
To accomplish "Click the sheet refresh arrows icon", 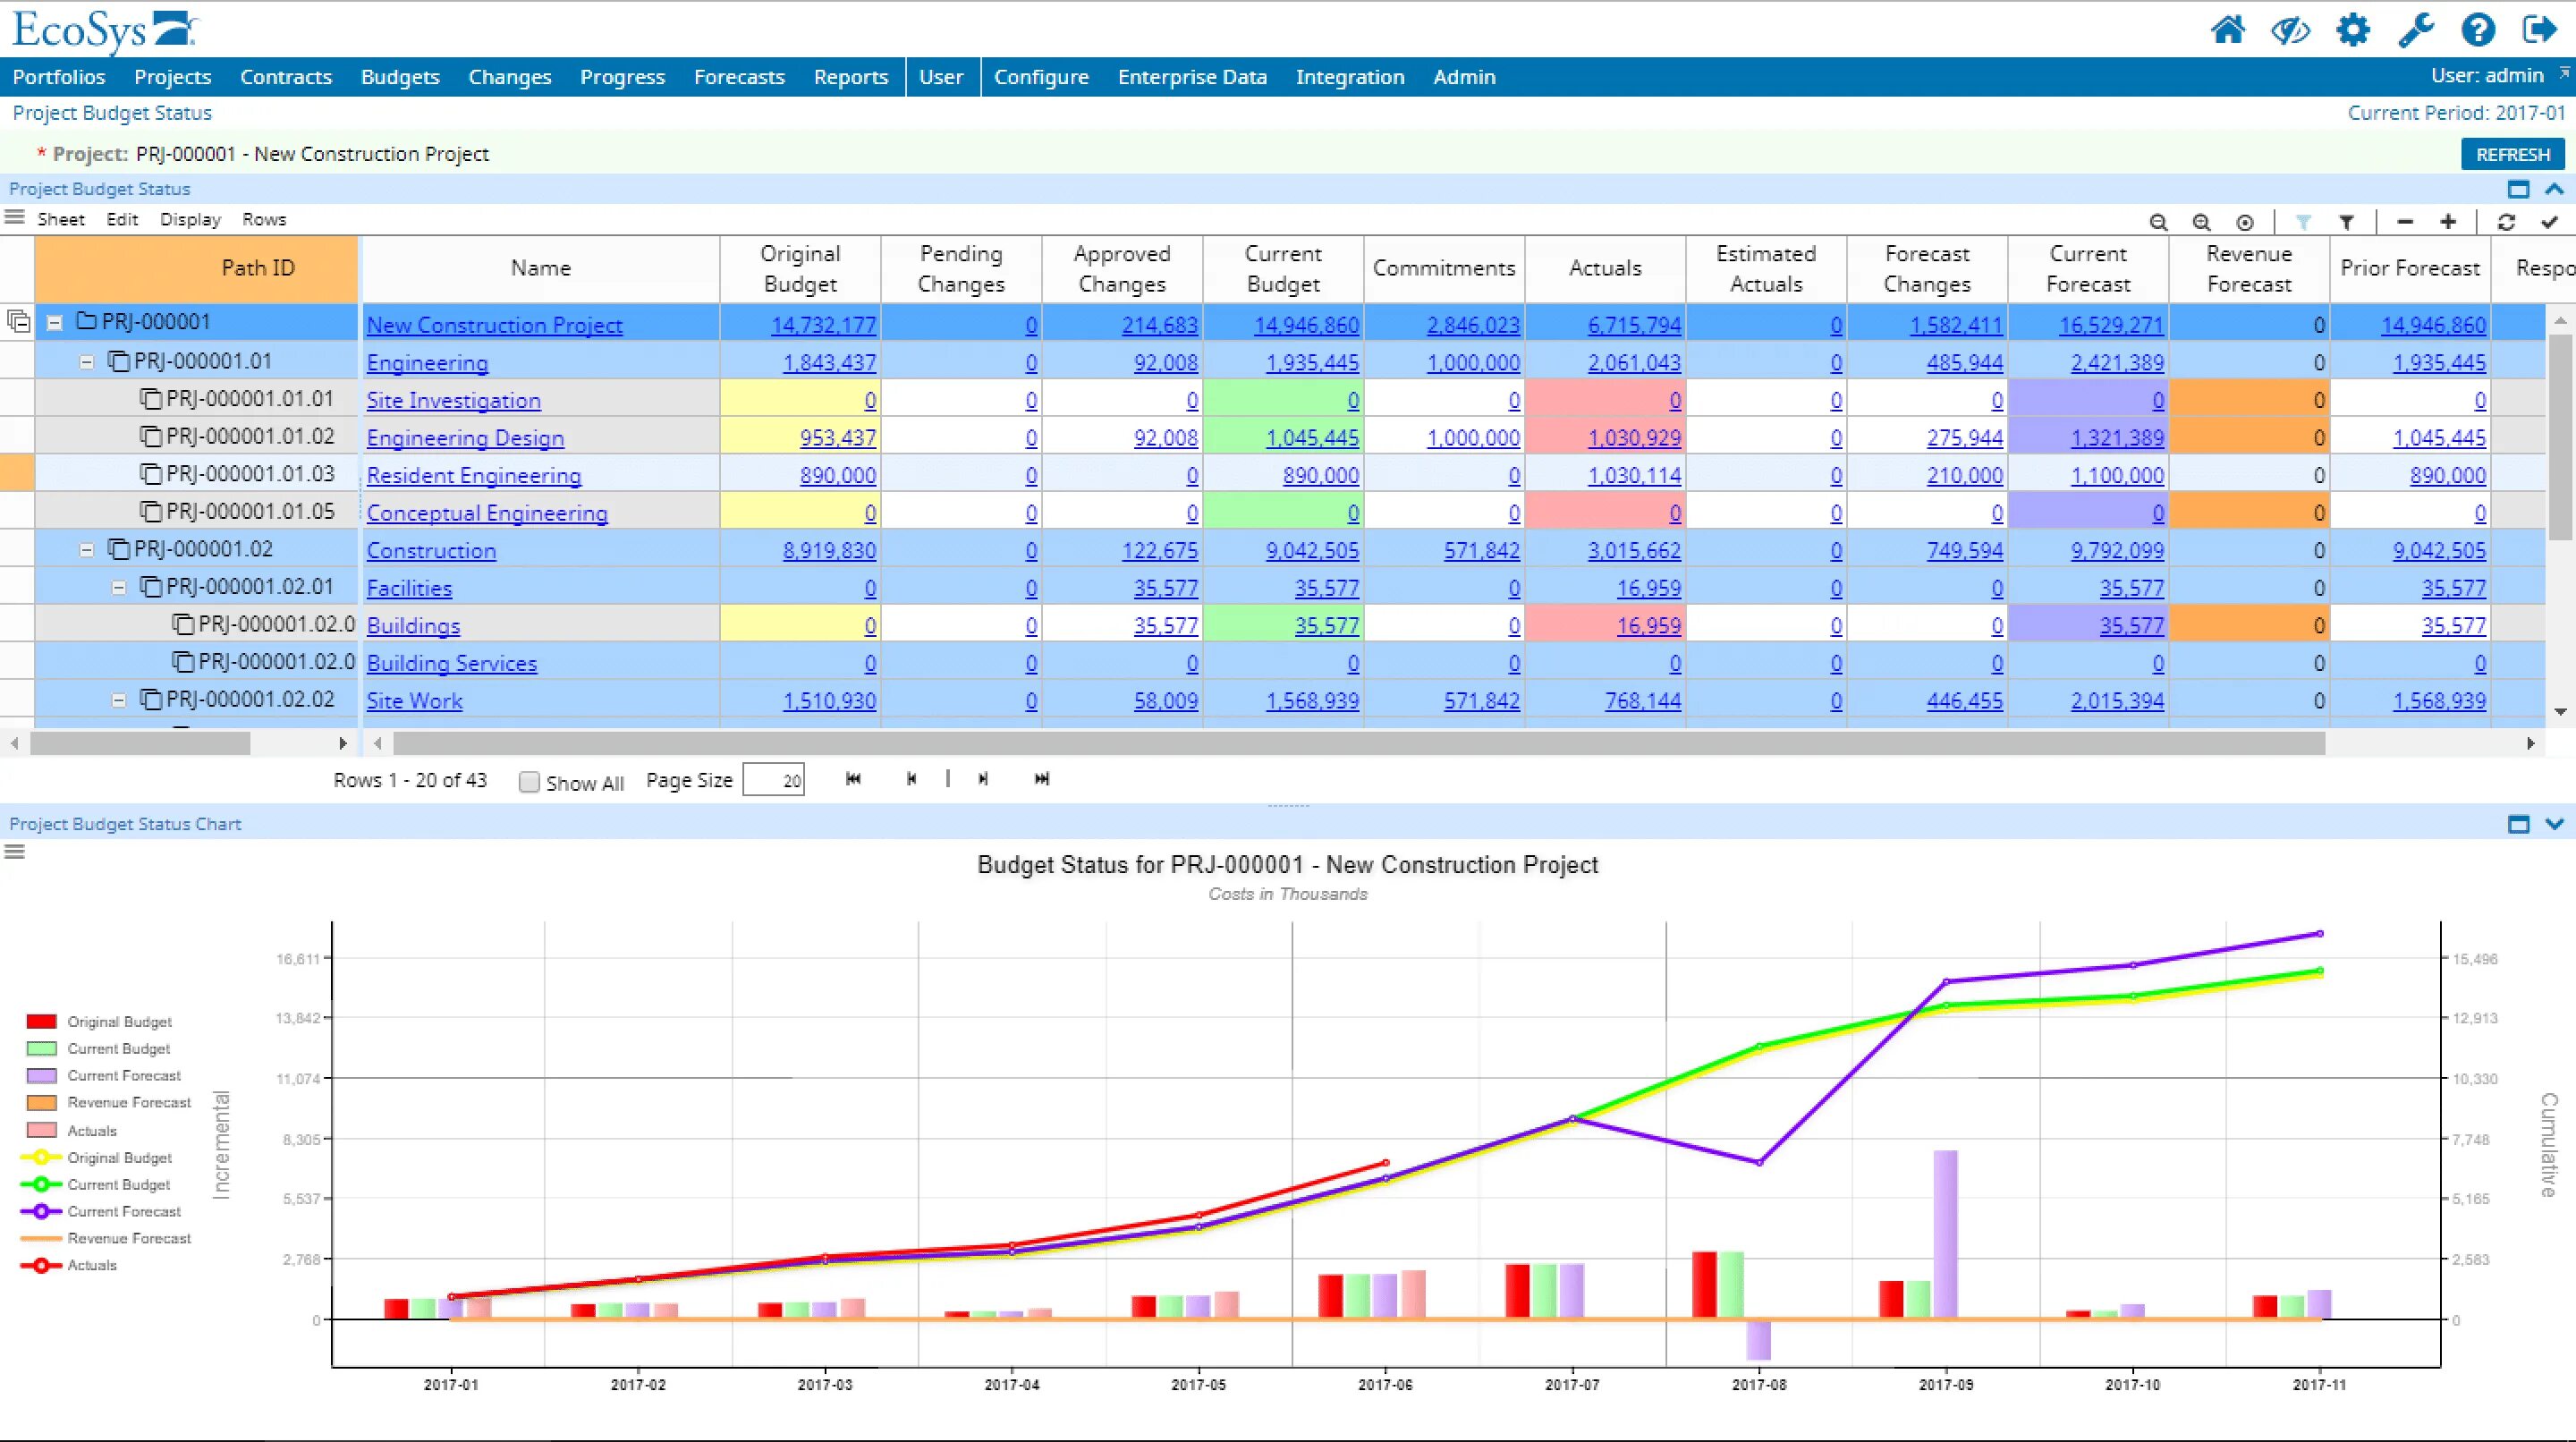I will (x=2506, y=222).
